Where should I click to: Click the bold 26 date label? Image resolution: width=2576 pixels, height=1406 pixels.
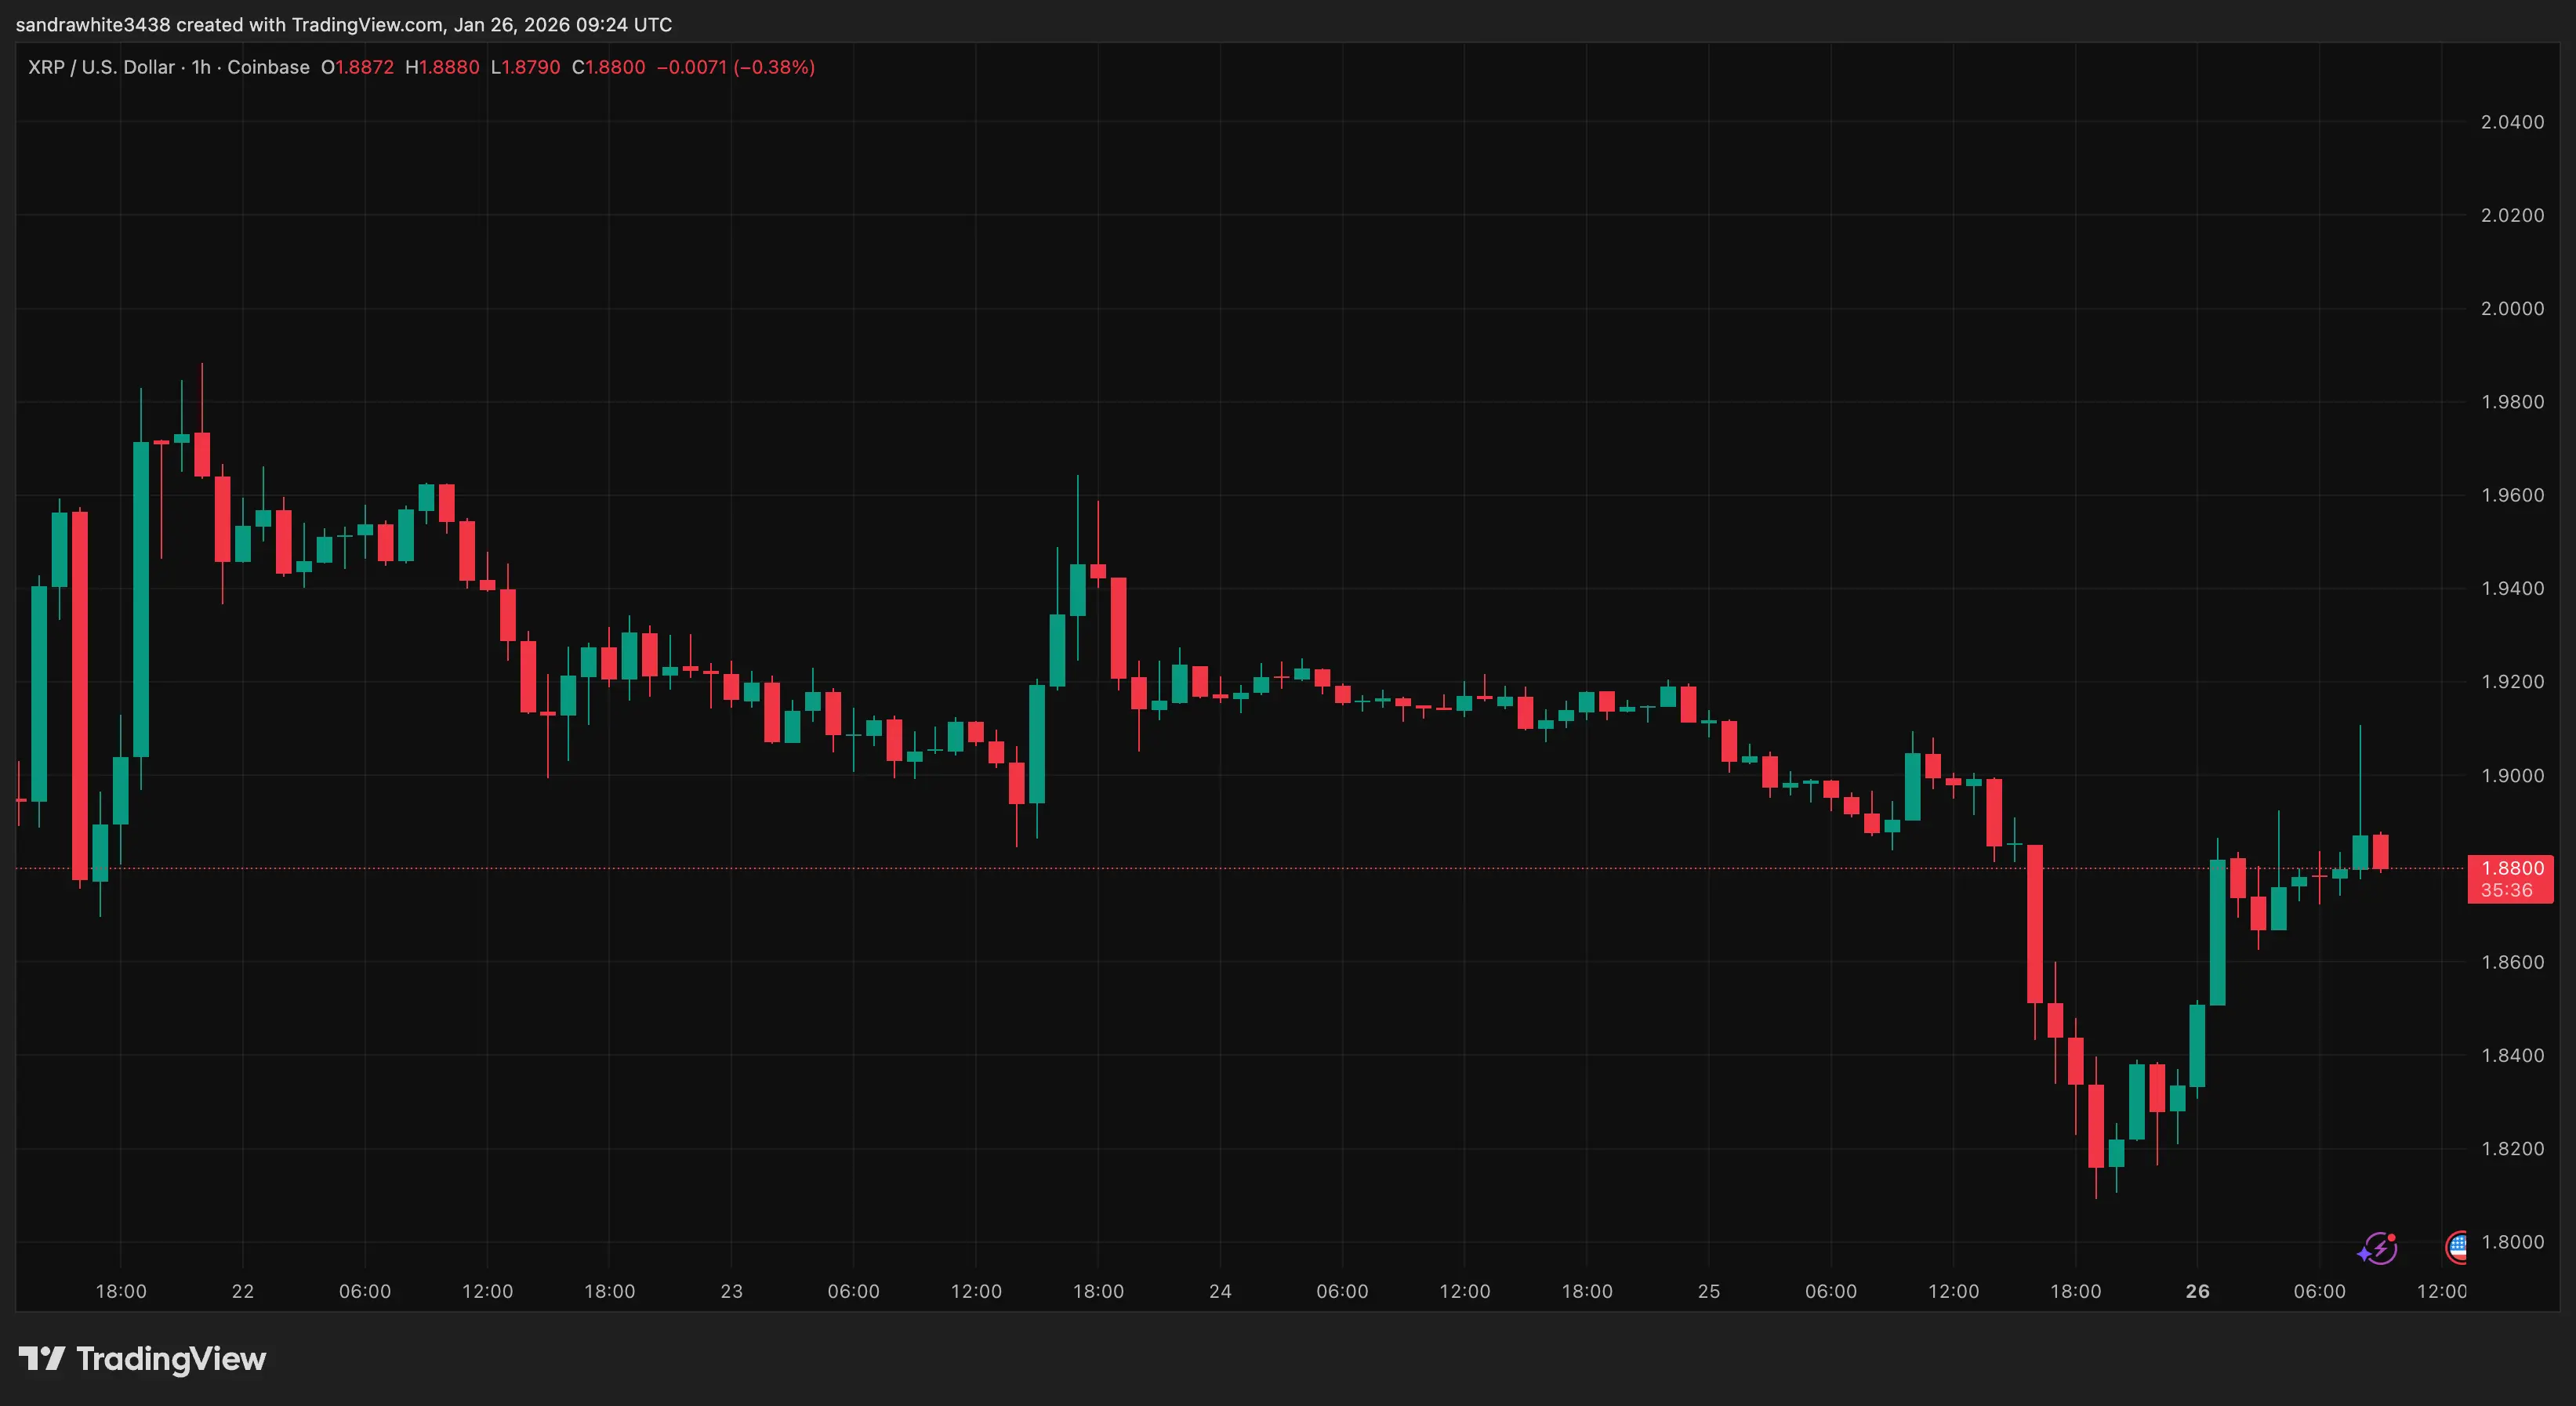(x=2197, y=1291)
